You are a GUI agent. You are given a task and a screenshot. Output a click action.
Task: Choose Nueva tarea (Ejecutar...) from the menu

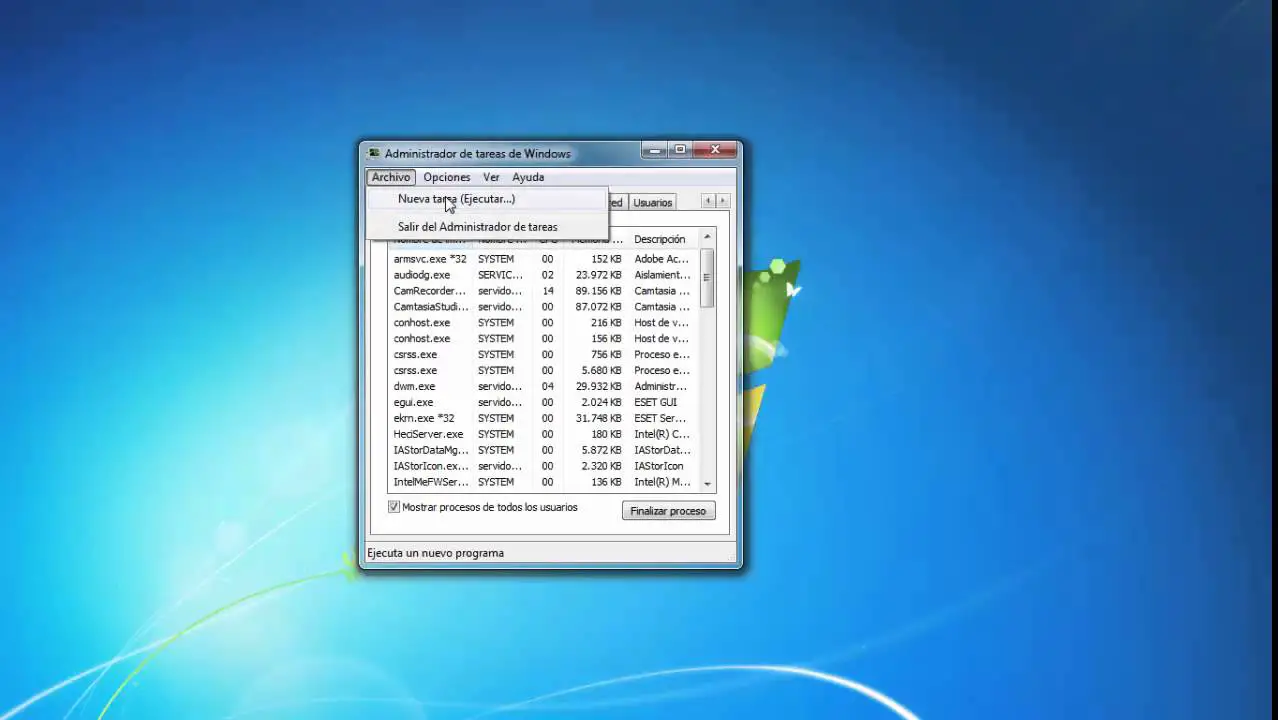(487, 199)
